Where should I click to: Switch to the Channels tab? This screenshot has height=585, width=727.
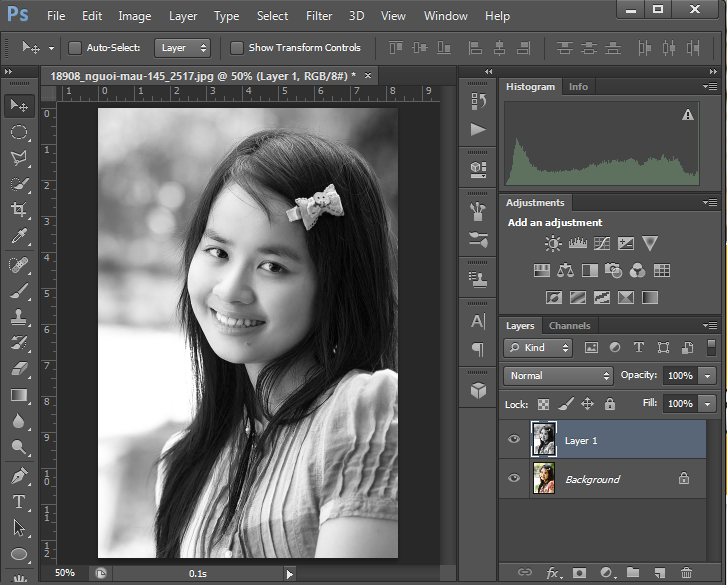569,325
